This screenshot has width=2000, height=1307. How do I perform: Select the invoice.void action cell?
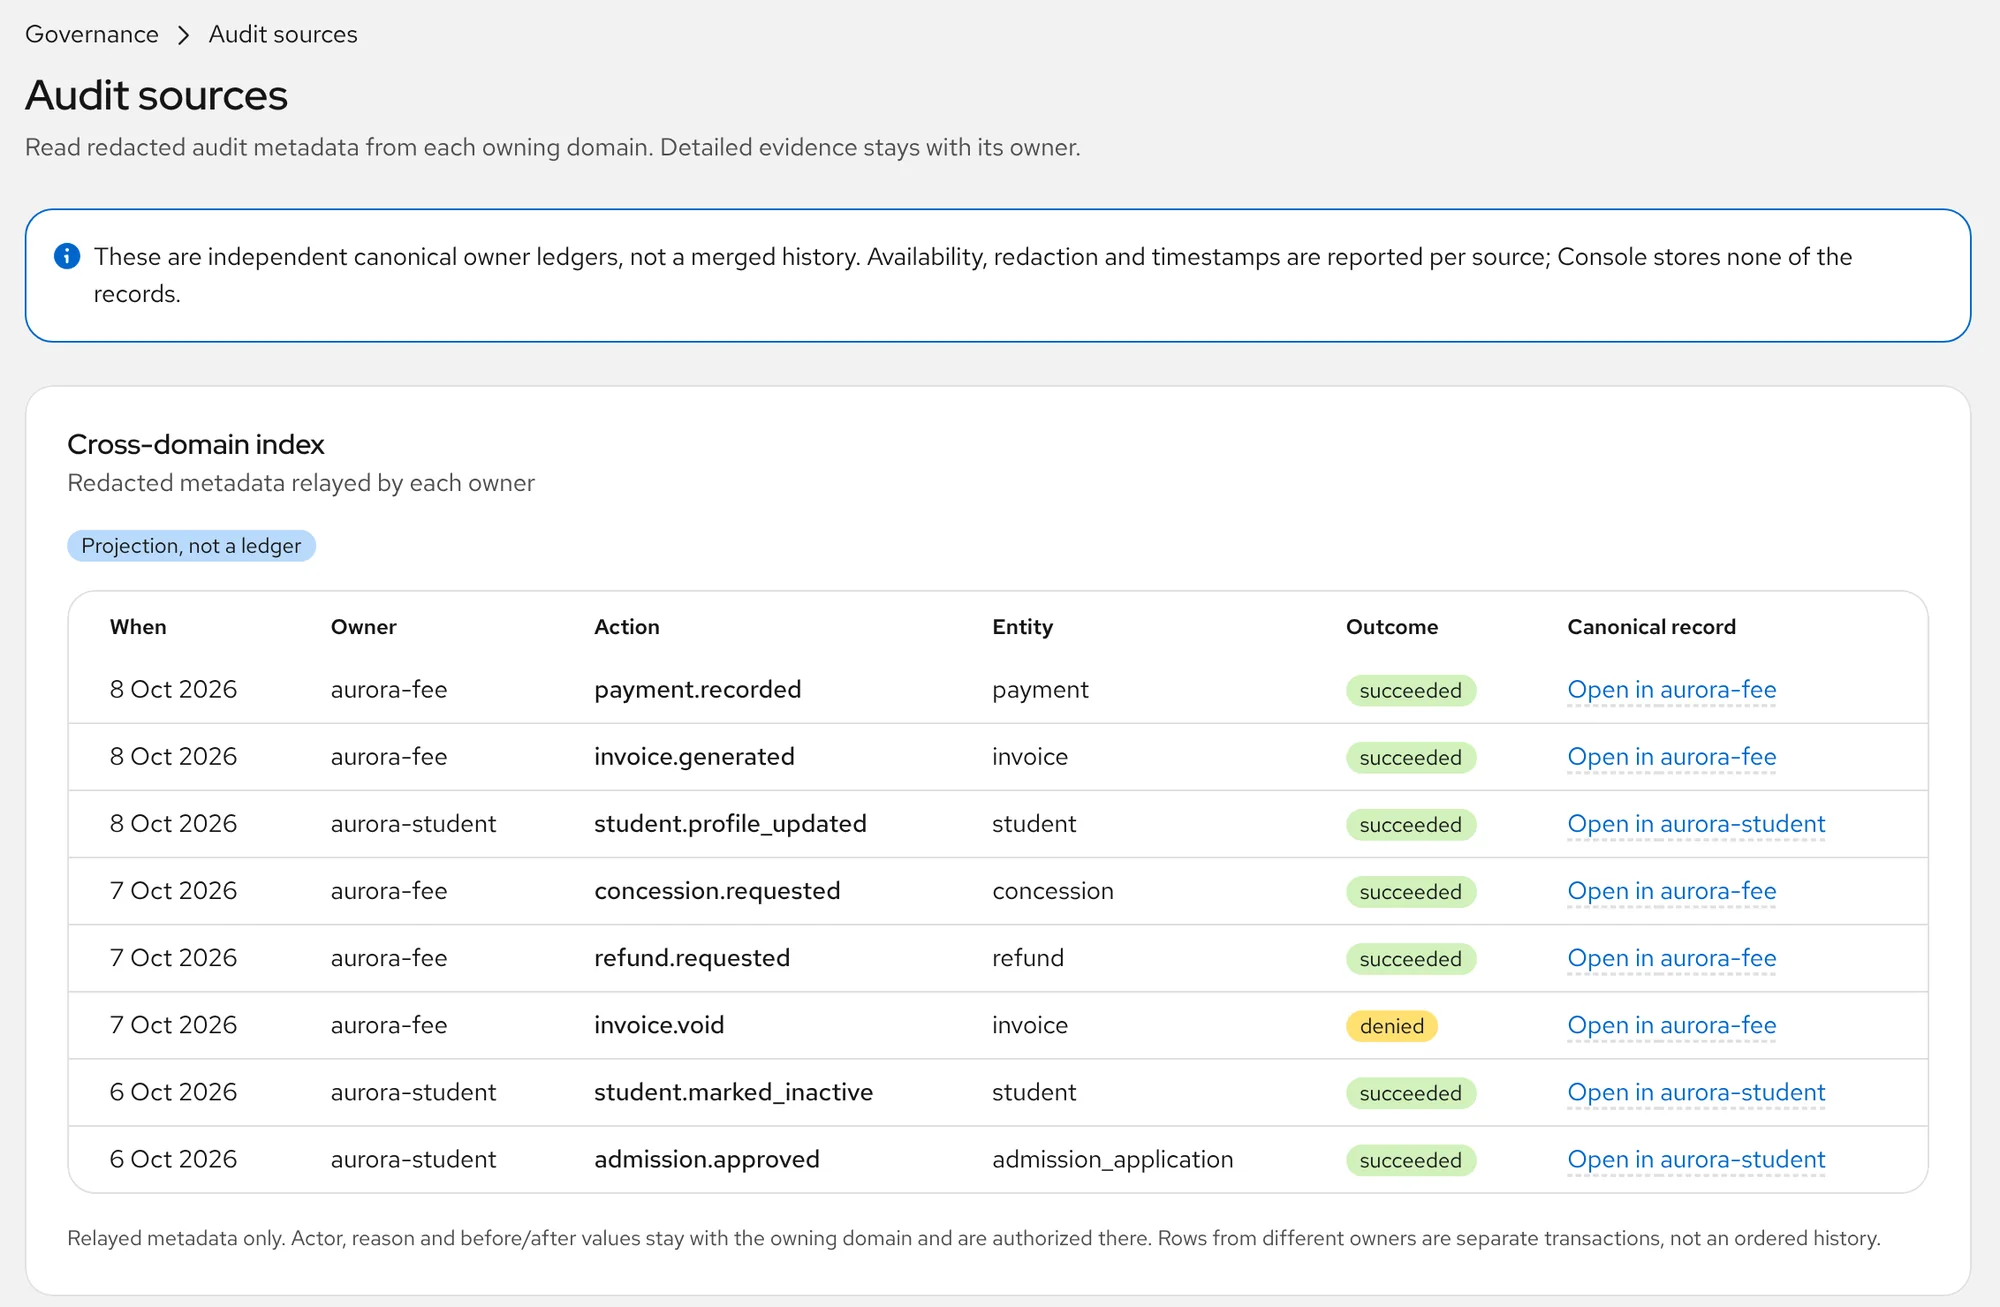pos(659,1025)
